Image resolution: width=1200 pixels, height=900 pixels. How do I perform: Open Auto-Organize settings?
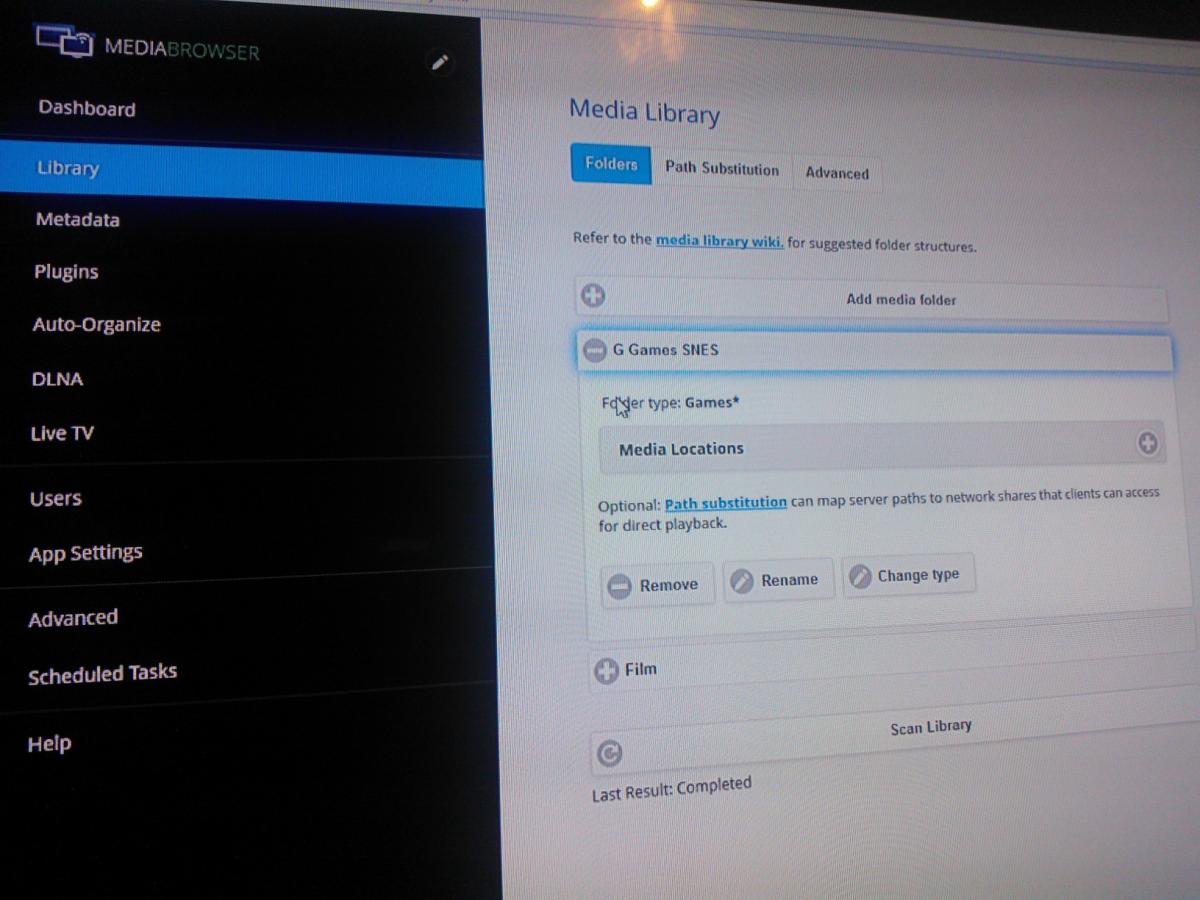[96, 324]
